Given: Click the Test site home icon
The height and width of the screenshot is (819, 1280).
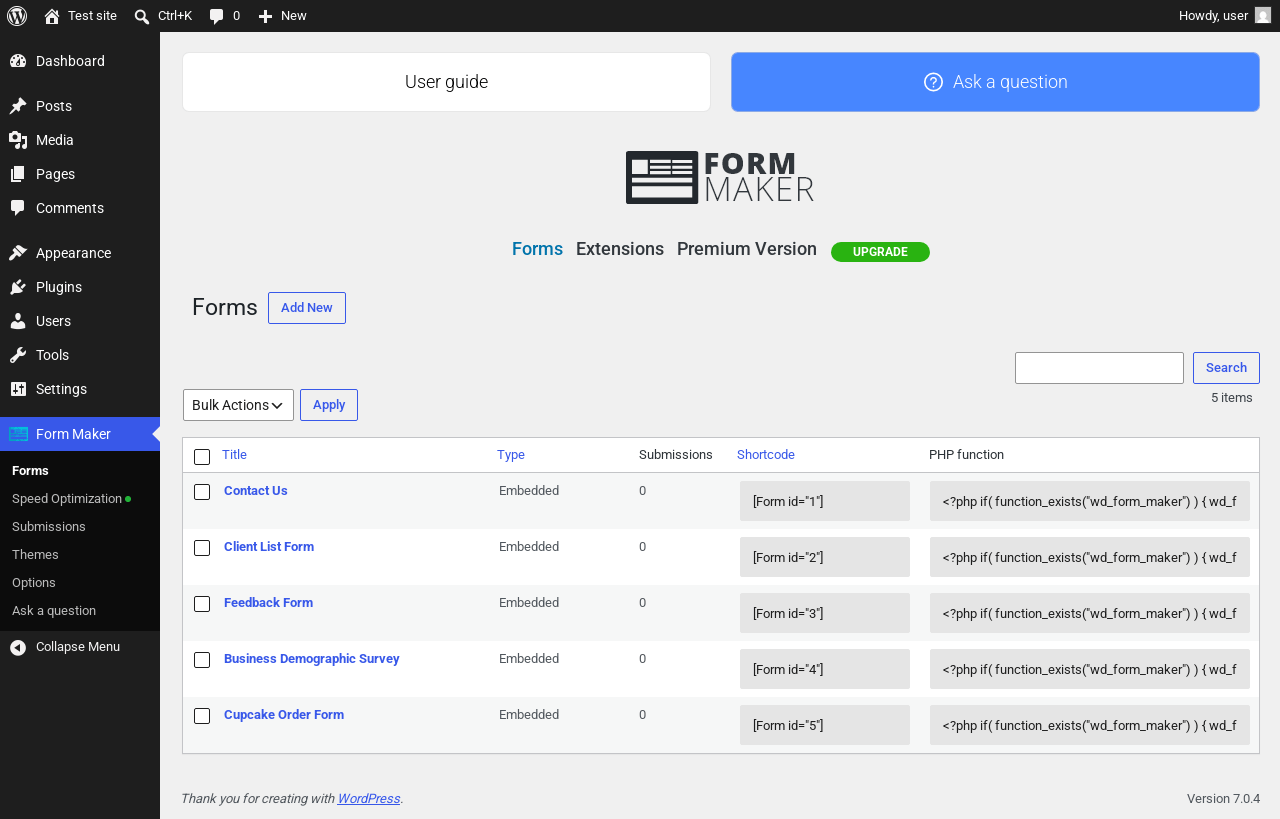Looking at the screenshot, I should point(52,16).
